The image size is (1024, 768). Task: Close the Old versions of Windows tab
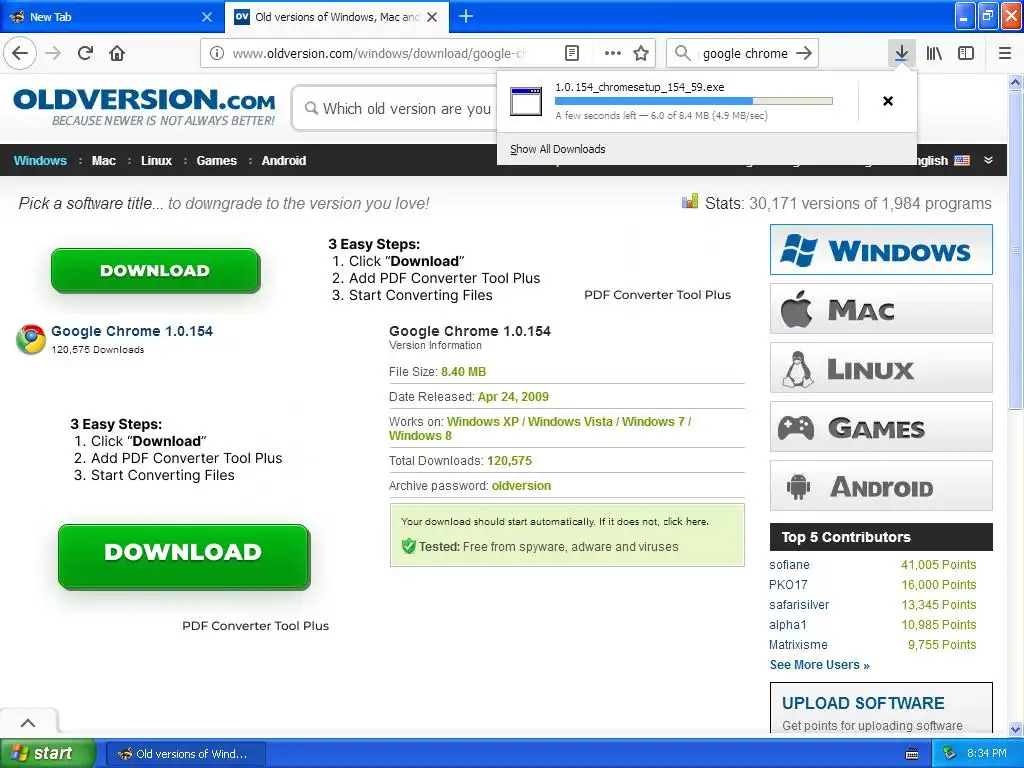(432, 17)
